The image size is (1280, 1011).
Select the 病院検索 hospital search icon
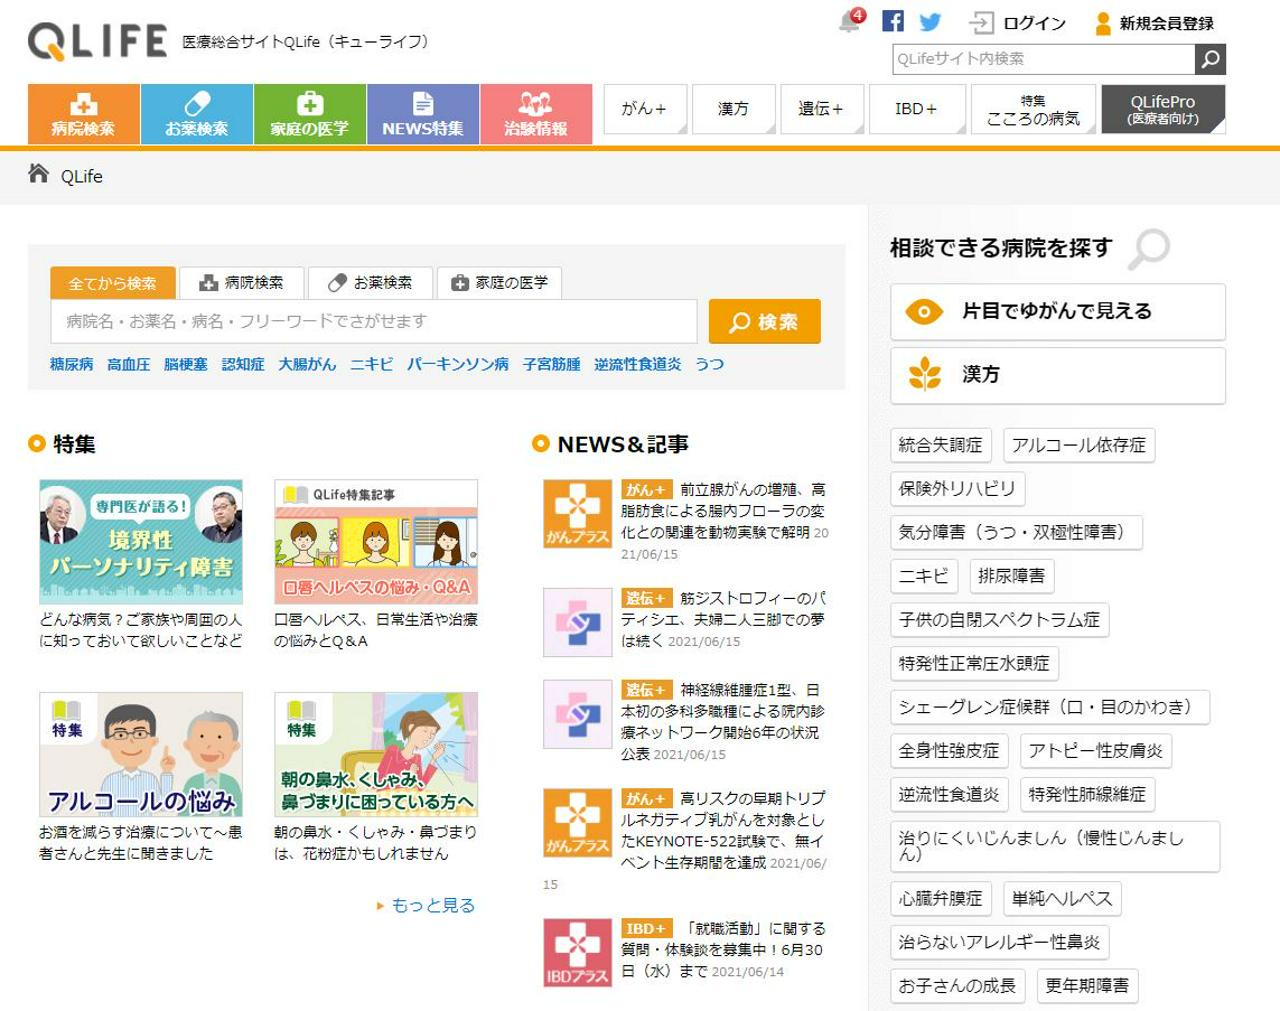[84, 103]
